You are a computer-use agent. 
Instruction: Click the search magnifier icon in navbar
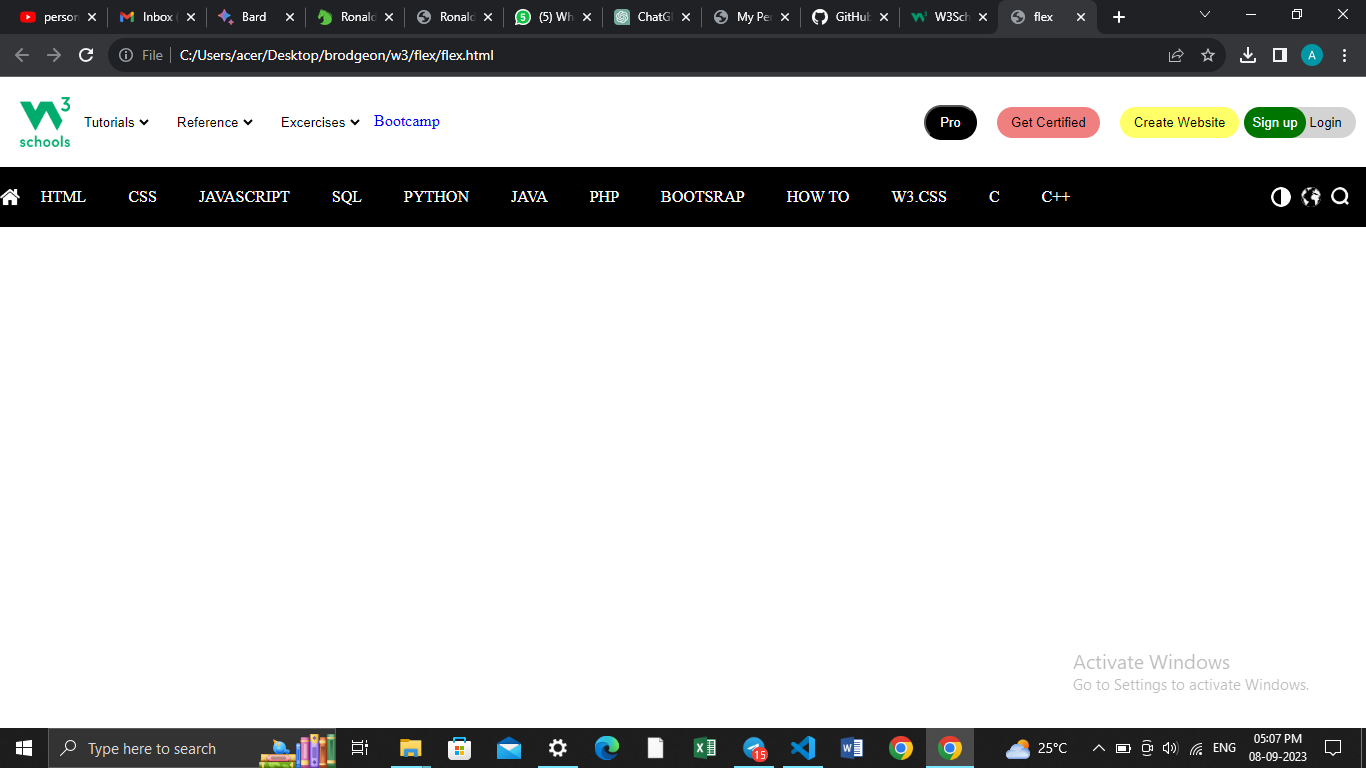tap(1340, 197)
